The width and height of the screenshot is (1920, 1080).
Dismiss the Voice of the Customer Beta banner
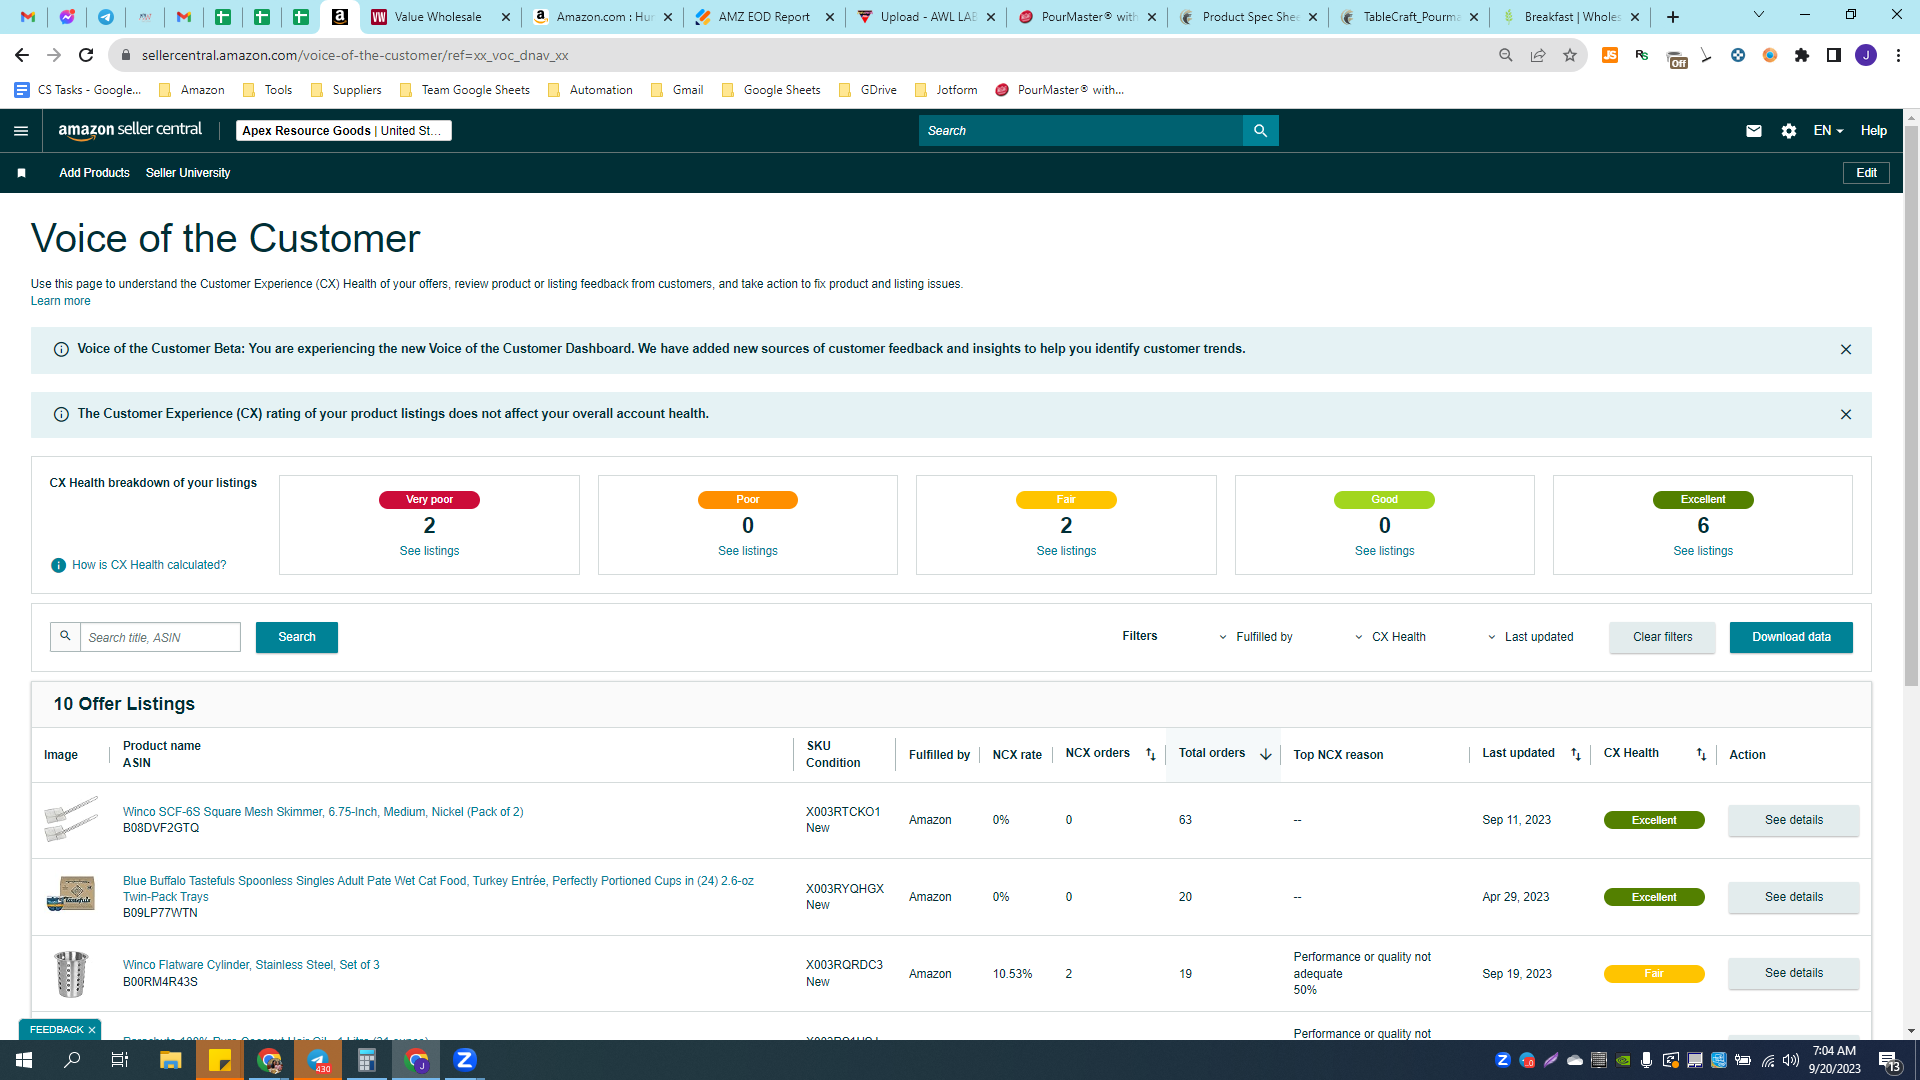1846,350
